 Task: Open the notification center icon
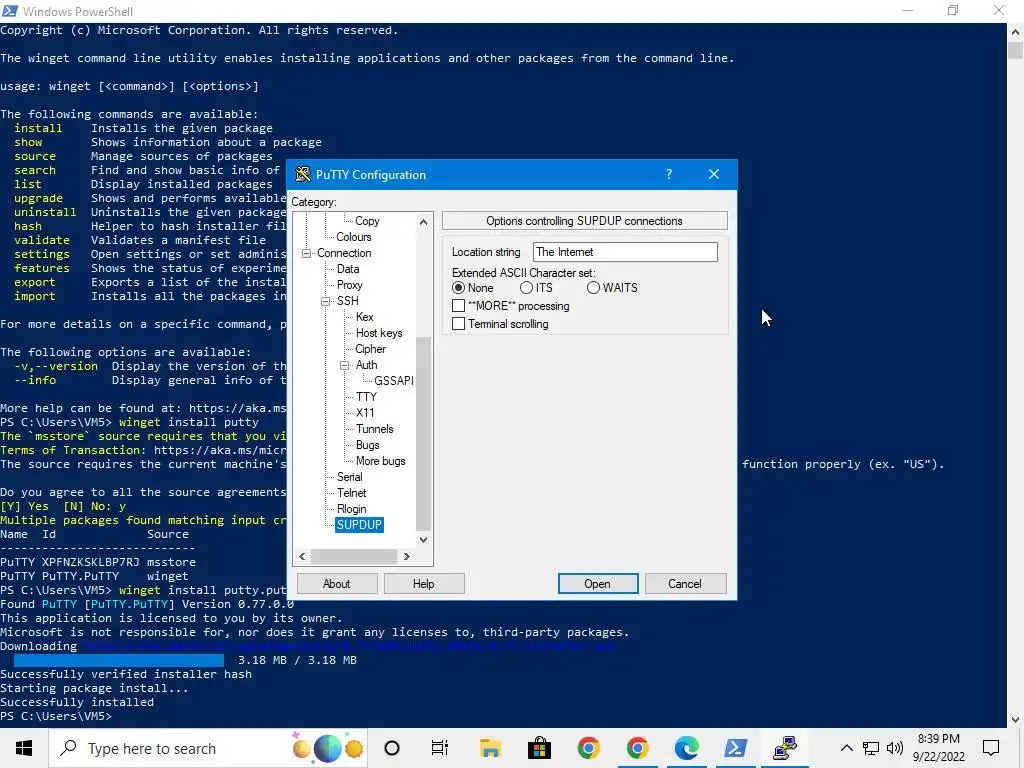[x=991, y=748]
